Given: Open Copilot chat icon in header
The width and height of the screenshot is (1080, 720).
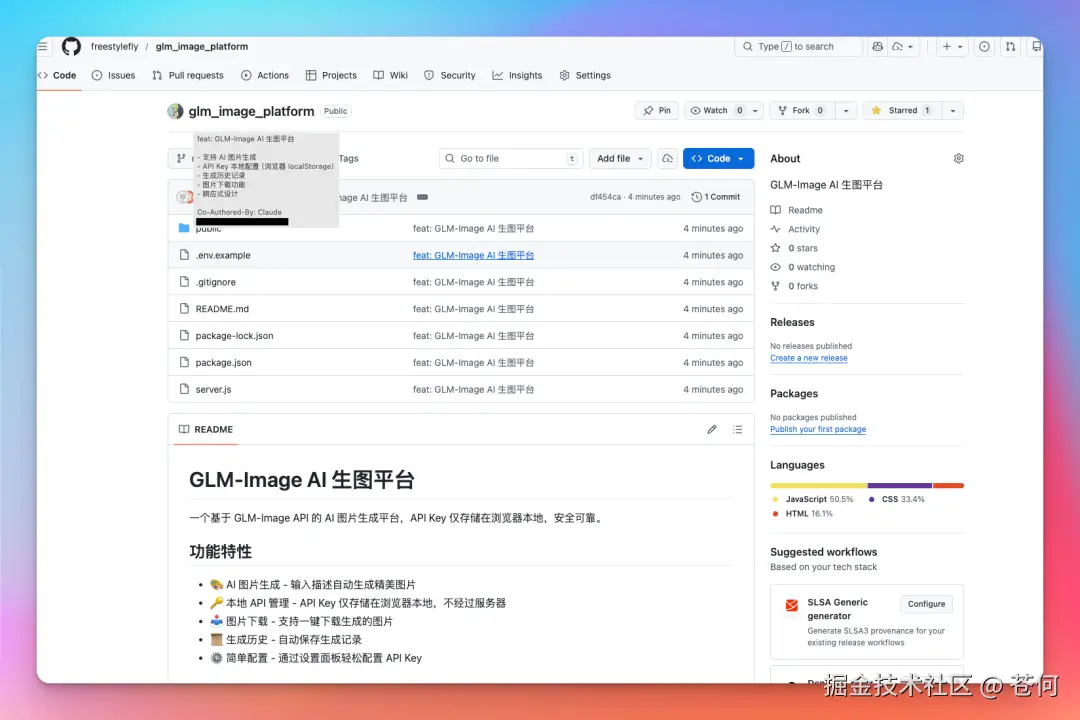Looking at the screenshot, I should pyautogui.click(x=877, y=46).
